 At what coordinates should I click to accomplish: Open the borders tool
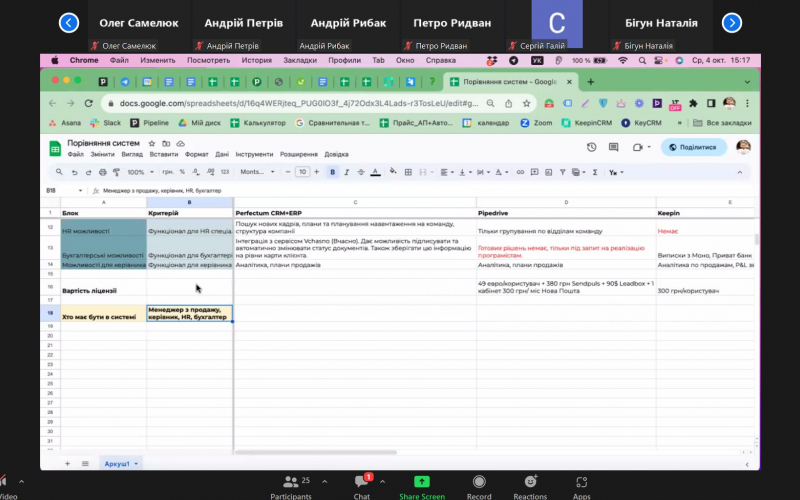(x=408, y=172)
